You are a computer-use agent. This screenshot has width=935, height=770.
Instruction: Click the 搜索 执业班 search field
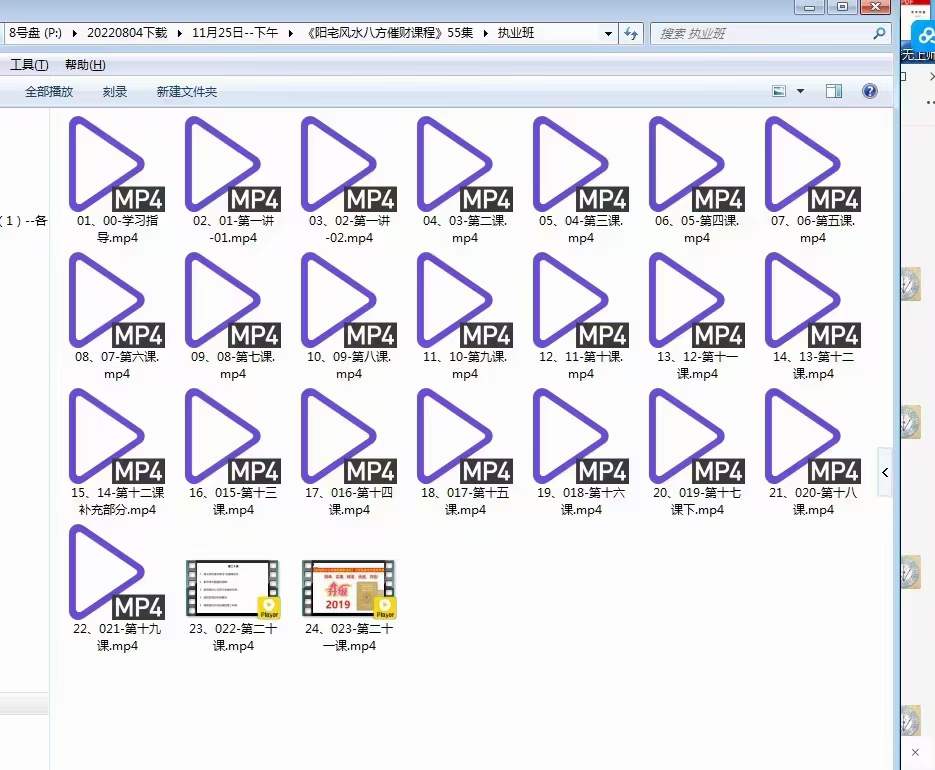click(x=760, y=33)
